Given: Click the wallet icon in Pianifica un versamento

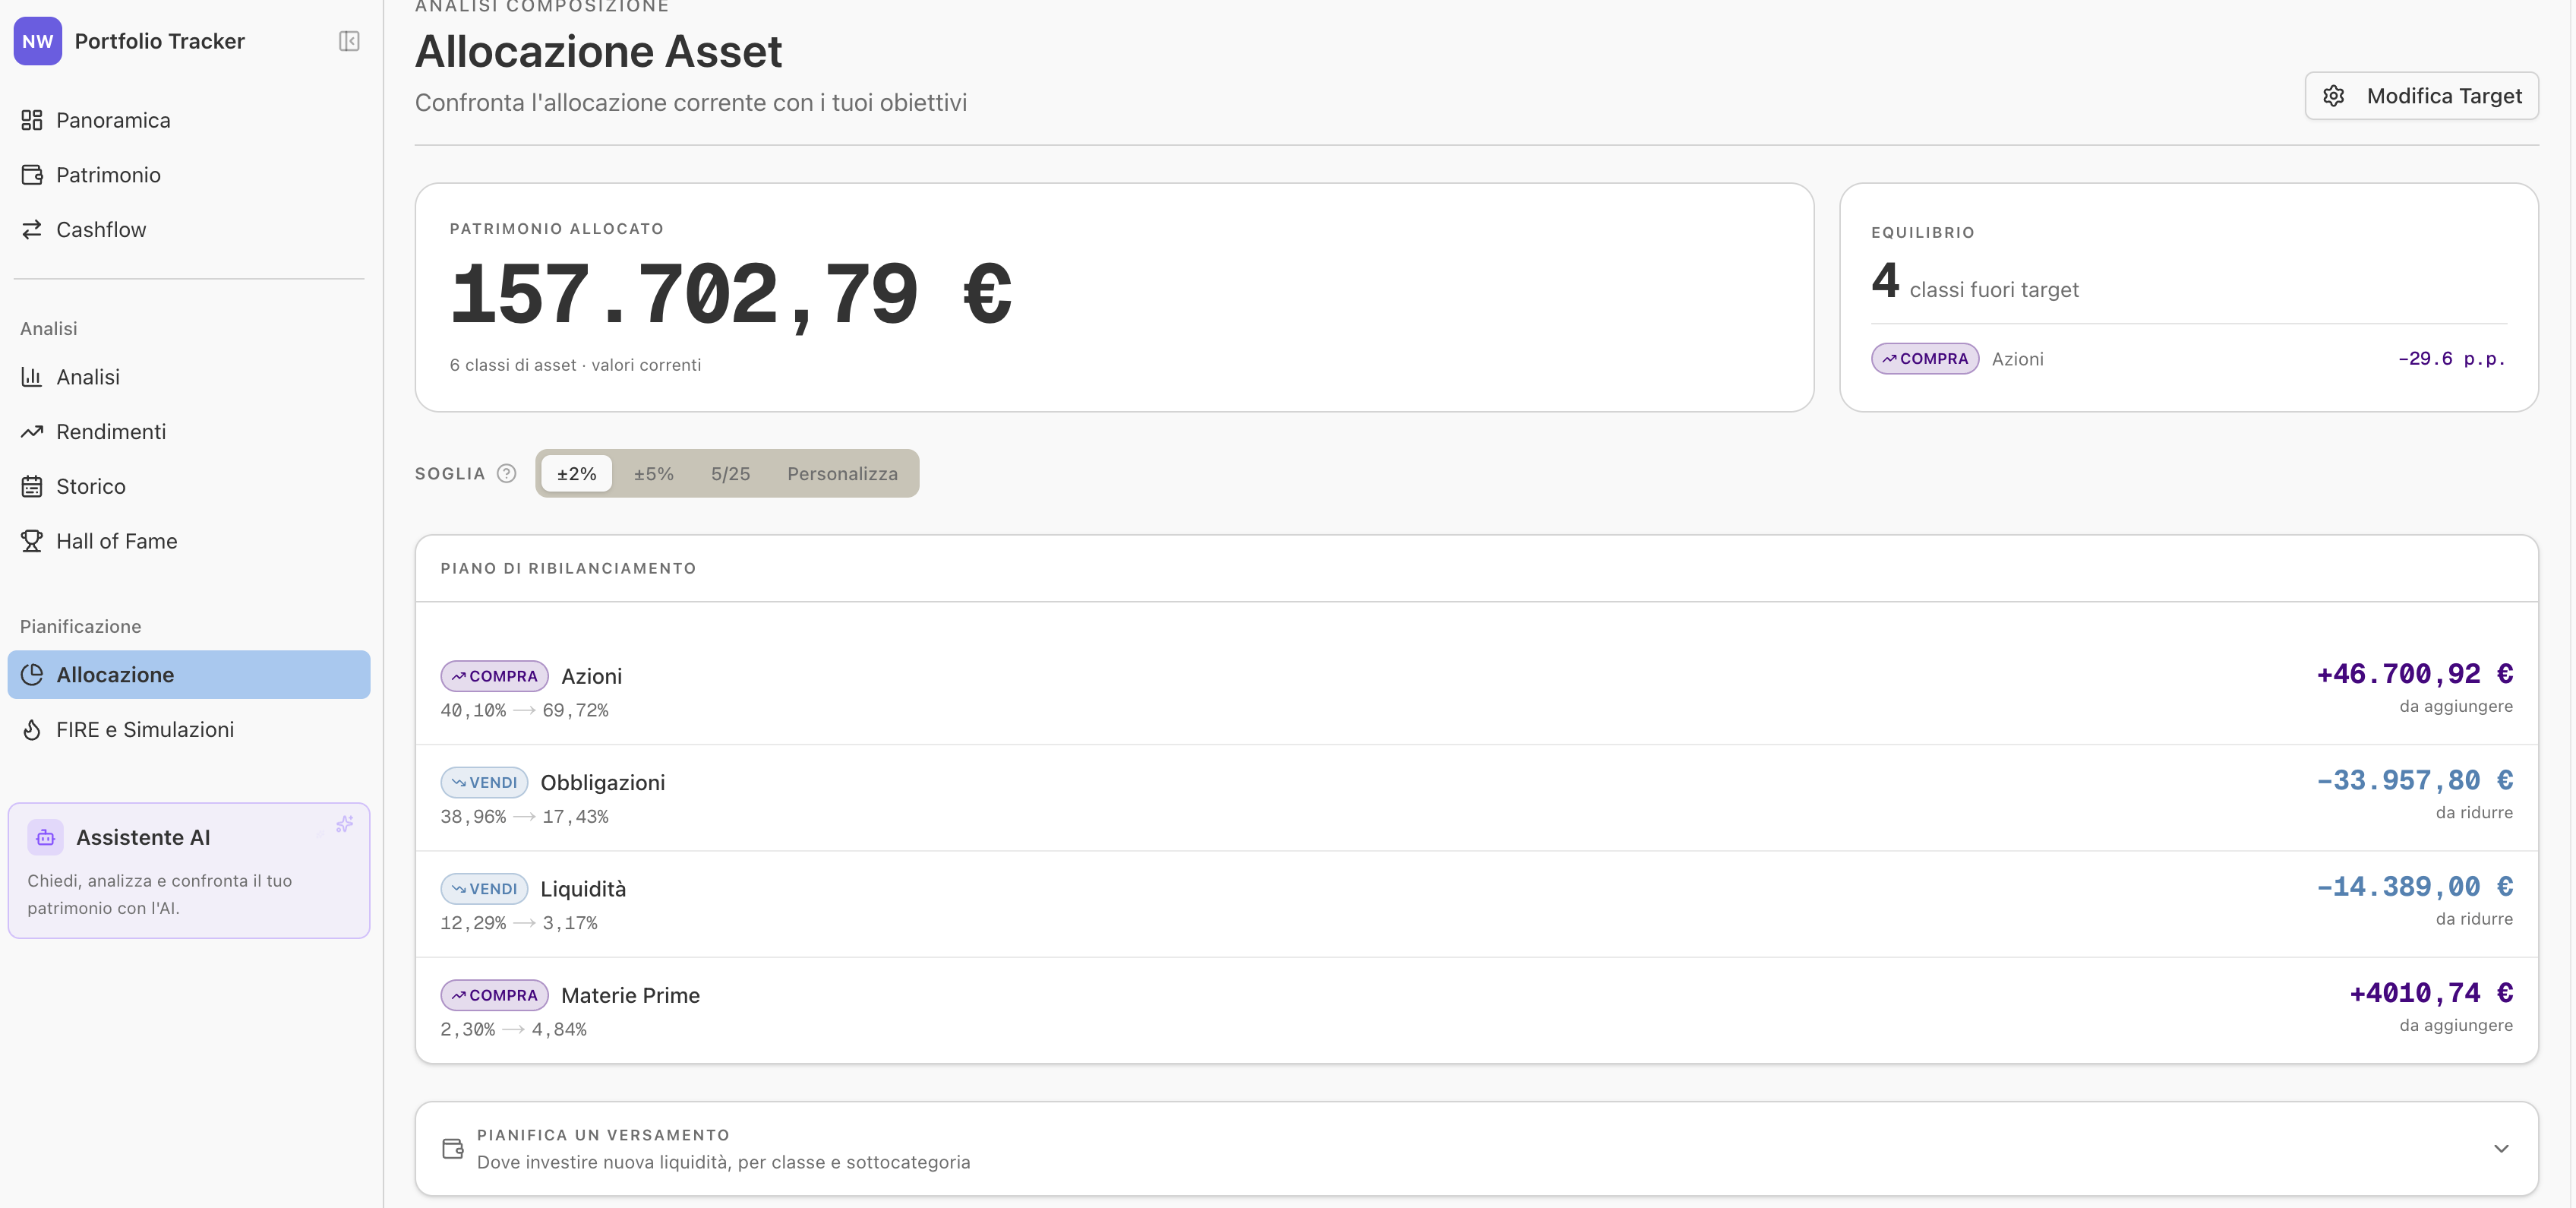Looking at the screenshot, I should tap(453, 1149).
